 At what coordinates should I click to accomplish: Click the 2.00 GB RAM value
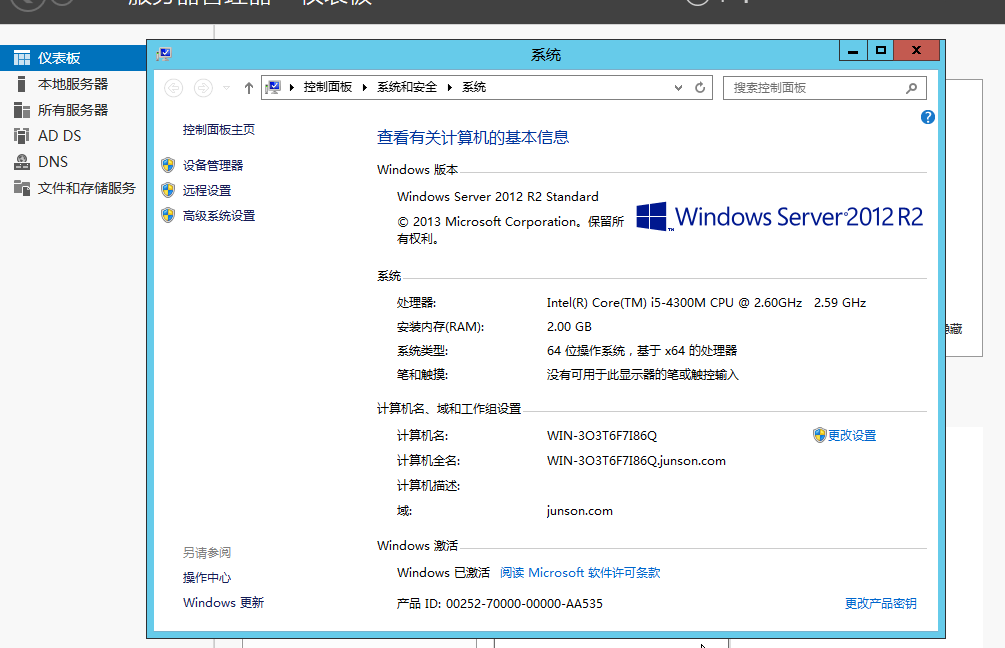point(569,327)
